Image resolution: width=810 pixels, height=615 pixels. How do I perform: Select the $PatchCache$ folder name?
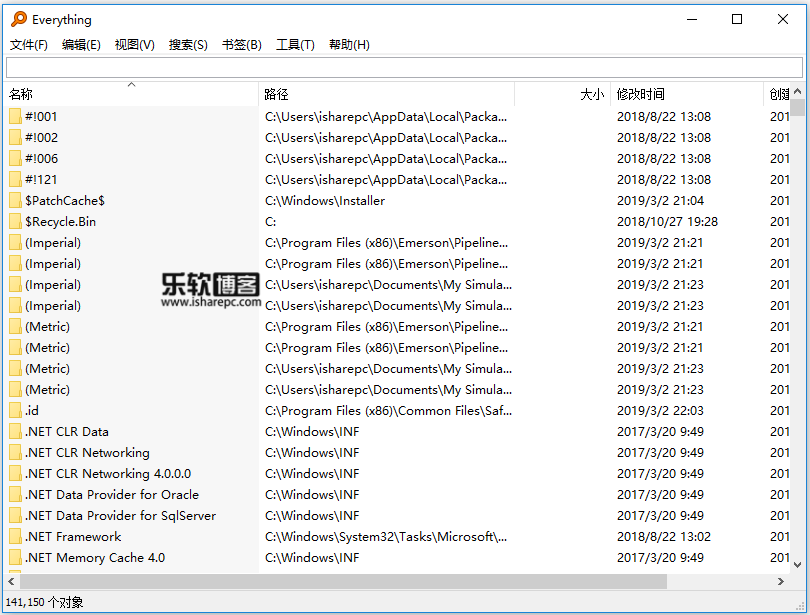point(65,201)
